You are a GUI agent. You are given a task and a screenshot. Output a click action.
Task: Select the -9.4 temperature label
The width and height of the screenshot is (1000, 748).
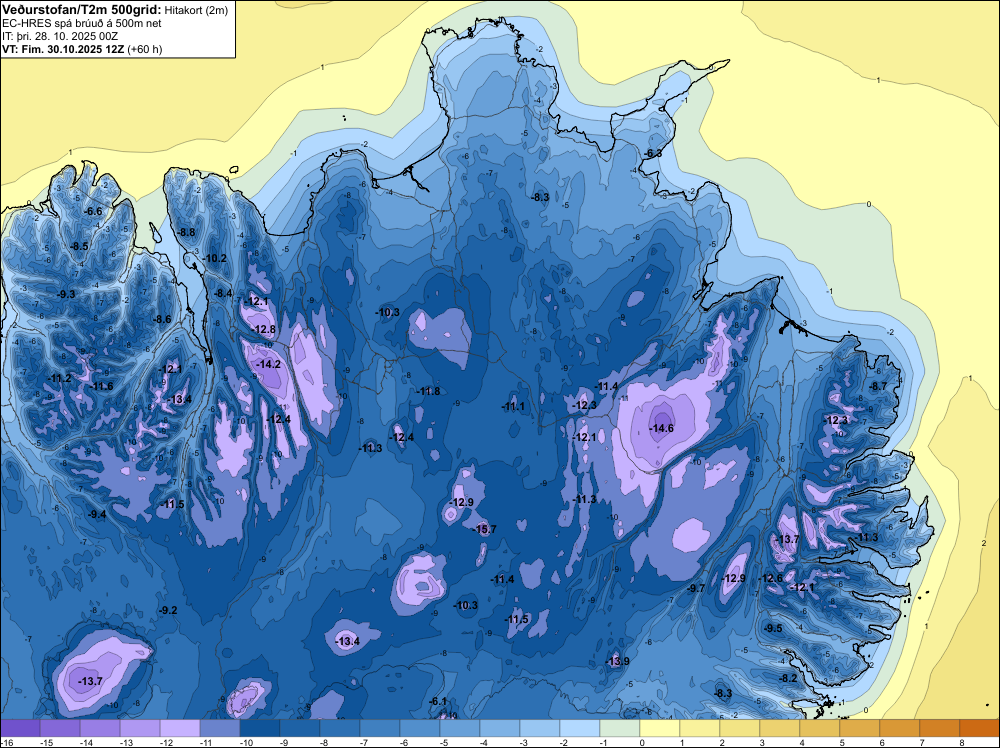pyautogui.click(x=97, y=514)
